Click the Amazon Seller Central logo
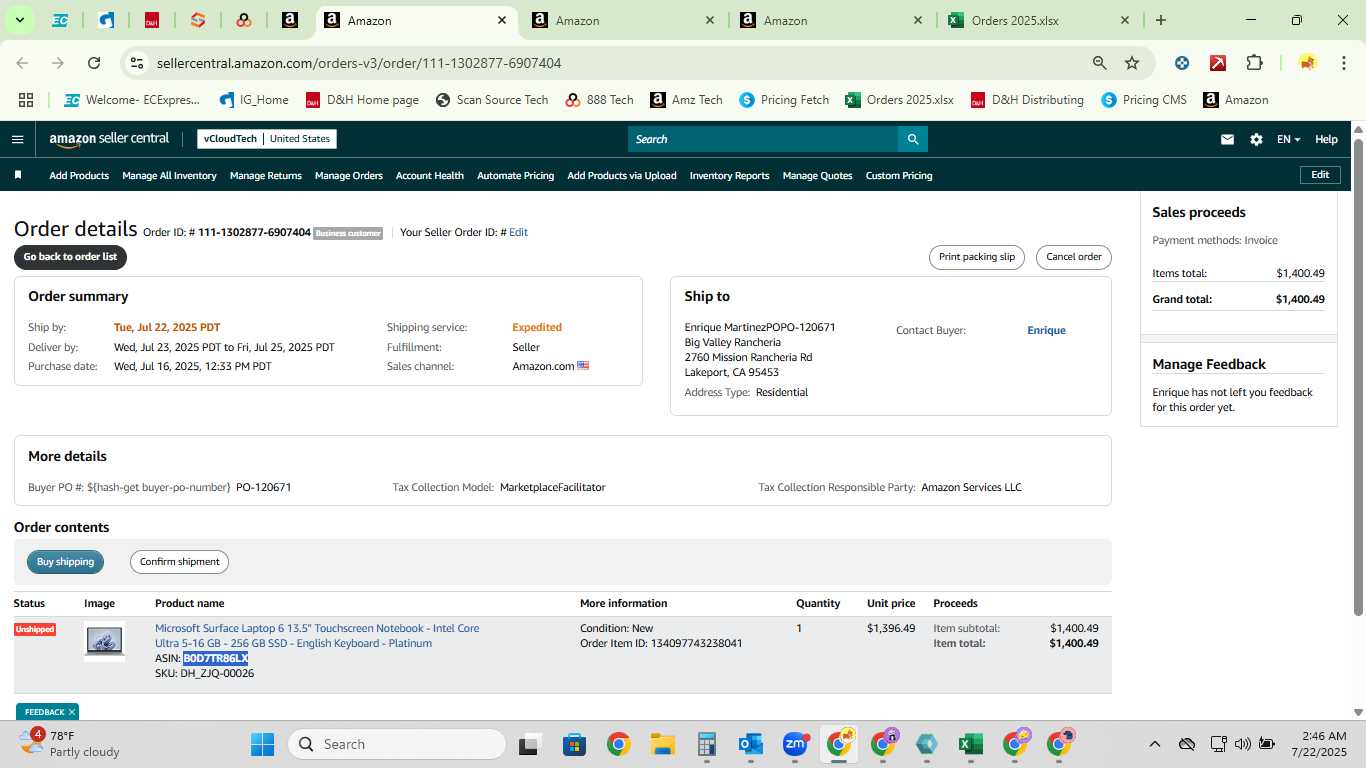 click(x=109, y=139)
